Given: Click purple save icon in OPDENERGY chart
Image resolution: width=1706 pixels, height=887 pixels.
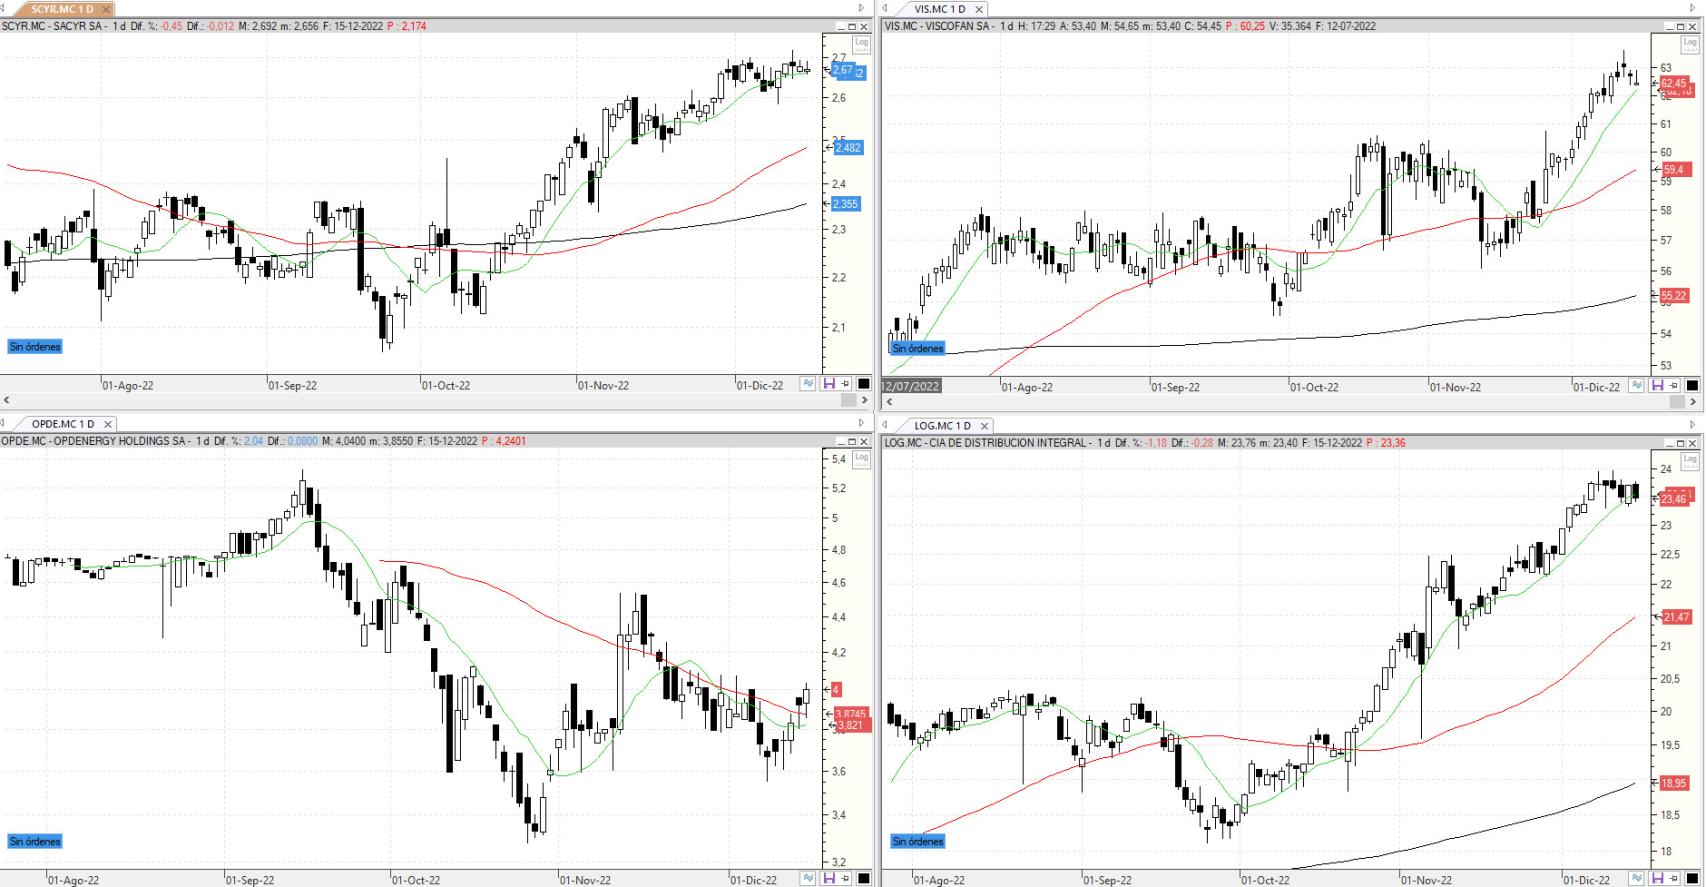Looking at the screenshot, I should coord(829,878).
